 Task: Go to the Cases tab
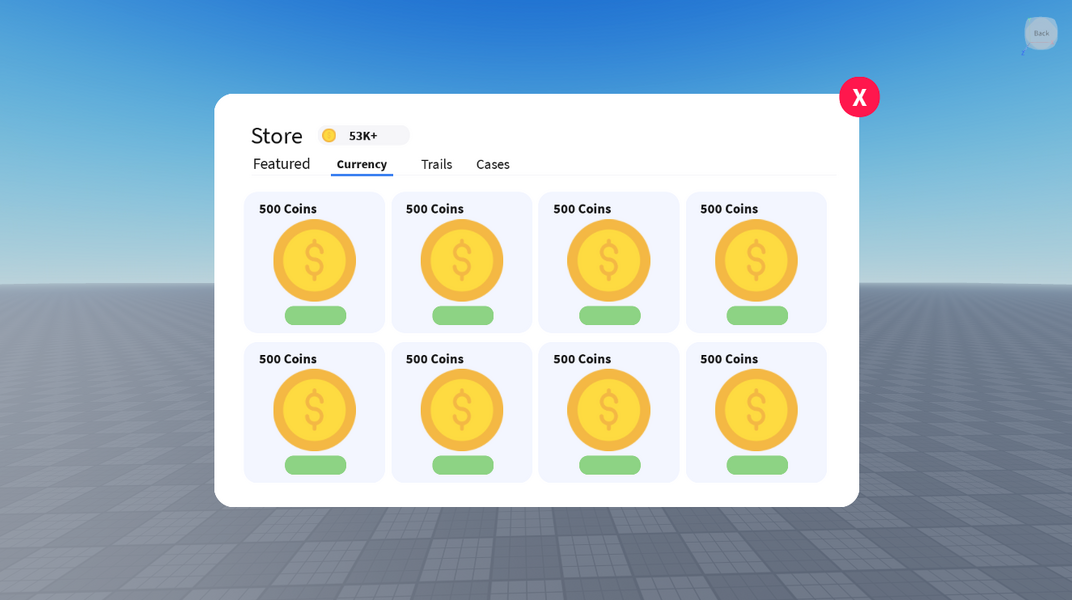[492, 164]
